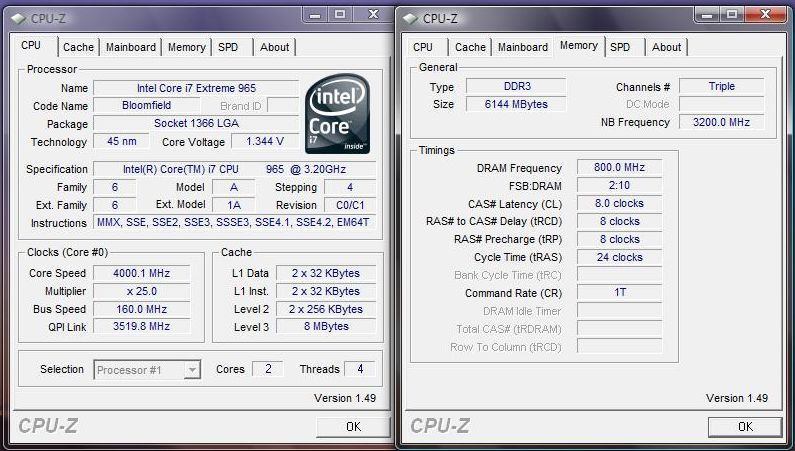Click OK button in right CPU-Z window
The height and width of the screenshot is (451, 795).
click(x=745, y=427)
